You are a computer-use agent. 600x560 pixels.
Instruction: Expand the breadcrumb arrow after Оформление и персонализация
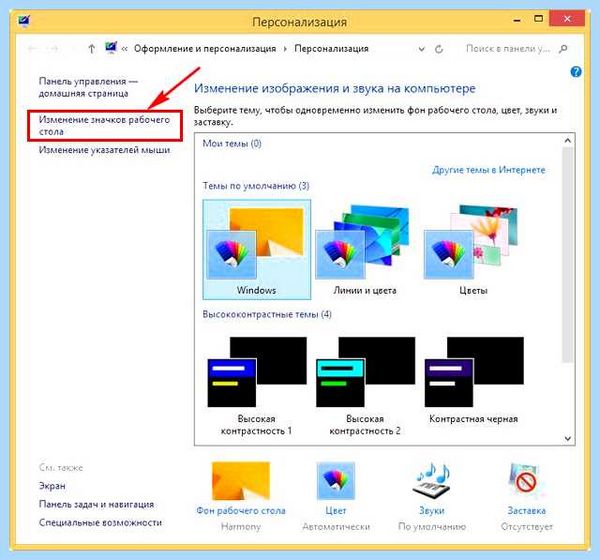pos(285,49)
